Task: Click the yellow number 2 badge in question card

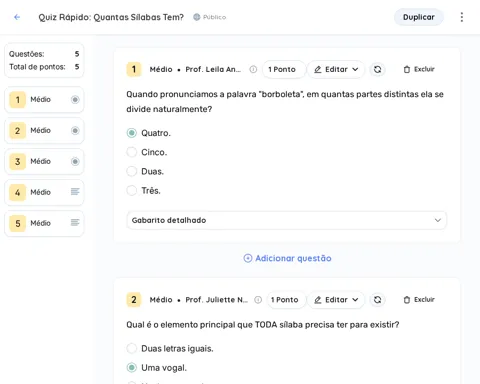Action: click(x=134, y=300)
